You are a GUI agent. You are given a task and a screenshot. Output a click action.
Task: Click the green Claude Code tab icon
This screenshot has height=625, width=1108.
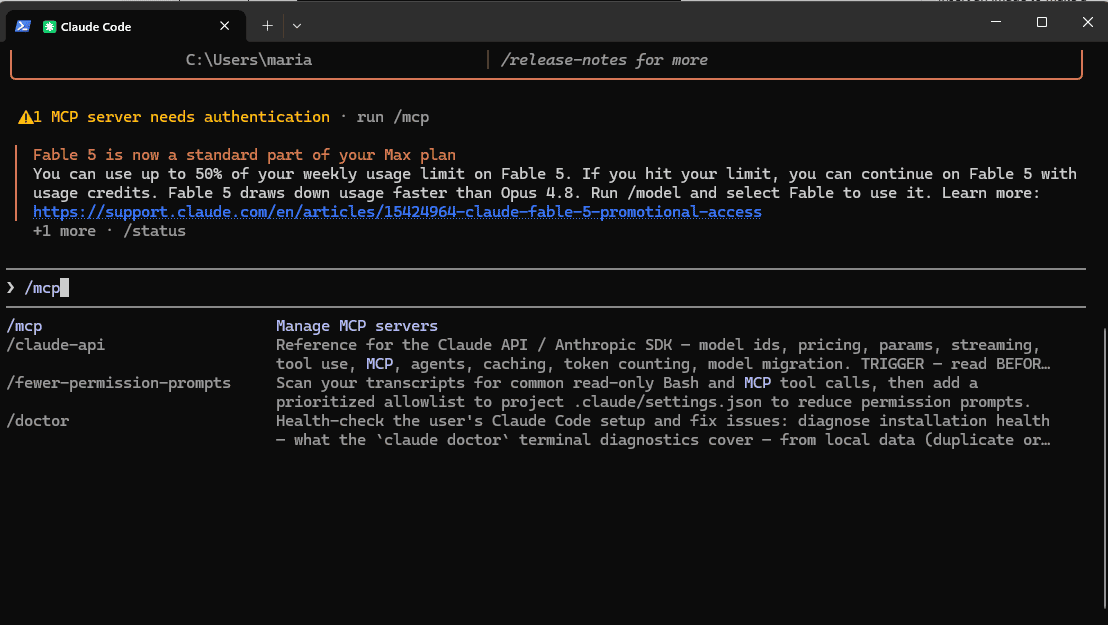(x=49, y=26)
